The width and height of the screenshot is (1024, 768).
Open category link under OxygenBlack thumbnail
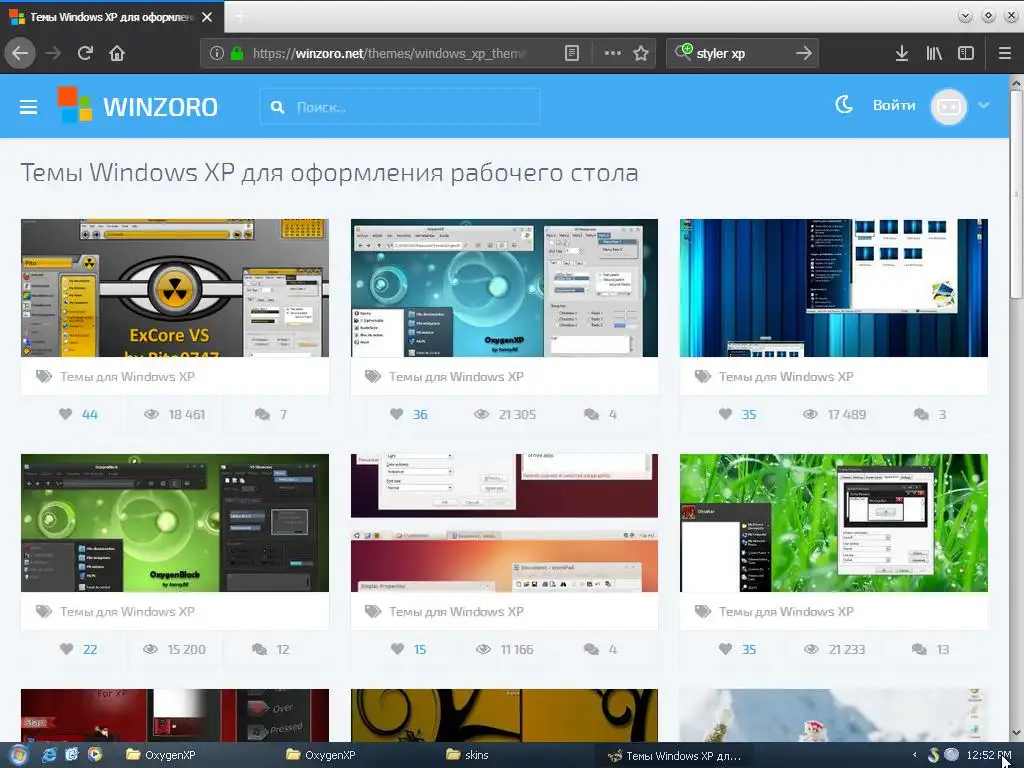(x=127, y=611)
